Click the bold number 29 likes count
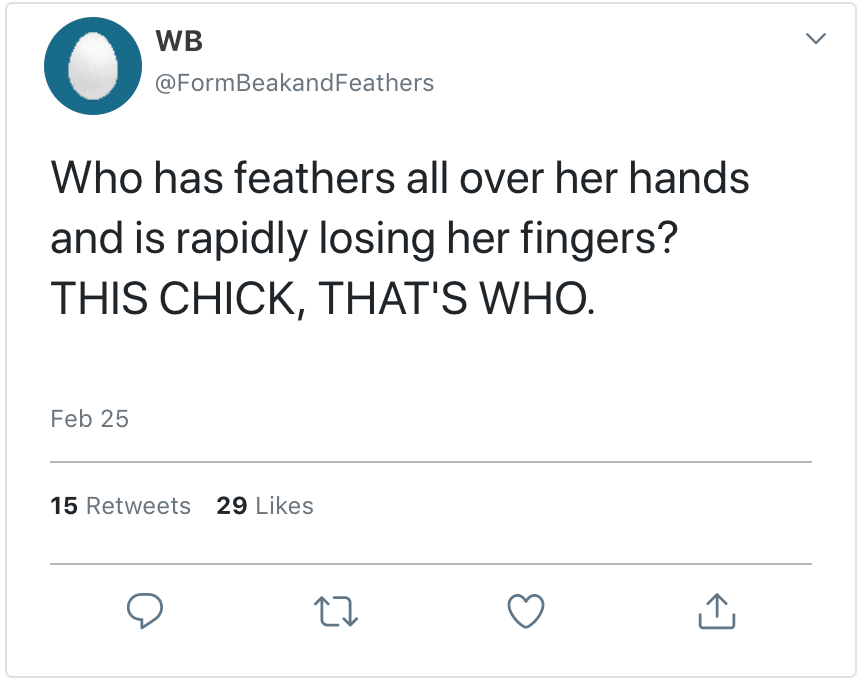The image size is (866, 686). (x=232, y=506)
